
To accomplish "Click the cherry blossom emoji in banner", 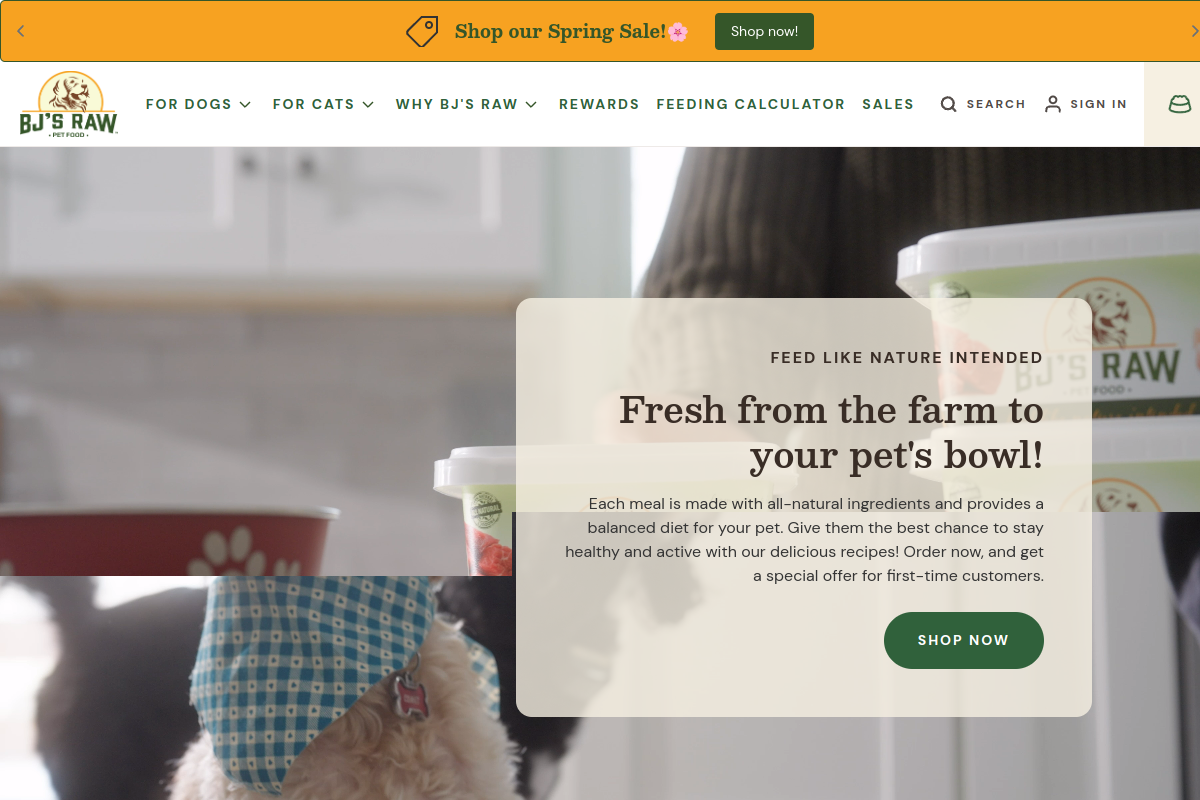I will click(678, 32).
